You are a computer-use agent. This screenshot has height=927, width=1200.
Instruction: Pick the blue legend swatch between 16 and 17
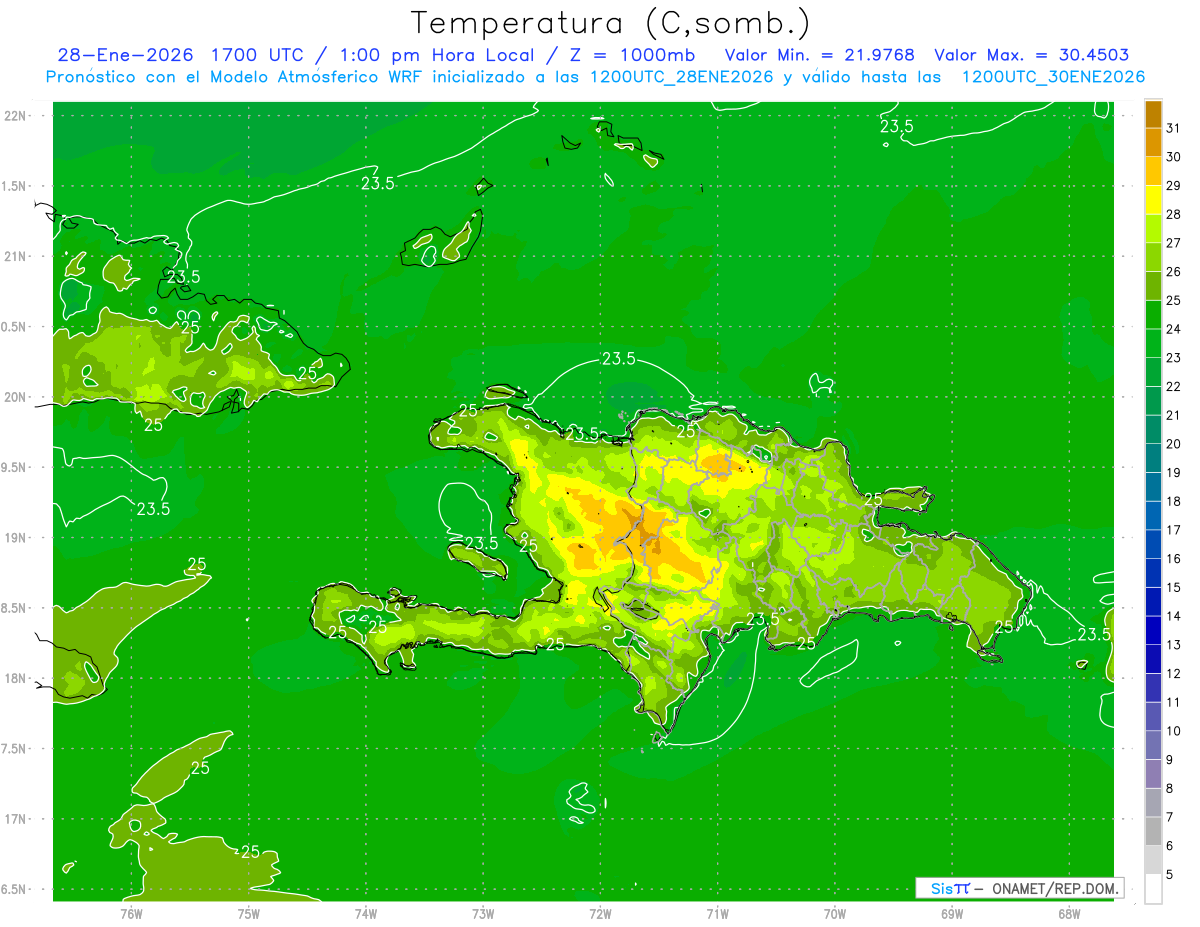point(1153,544)
